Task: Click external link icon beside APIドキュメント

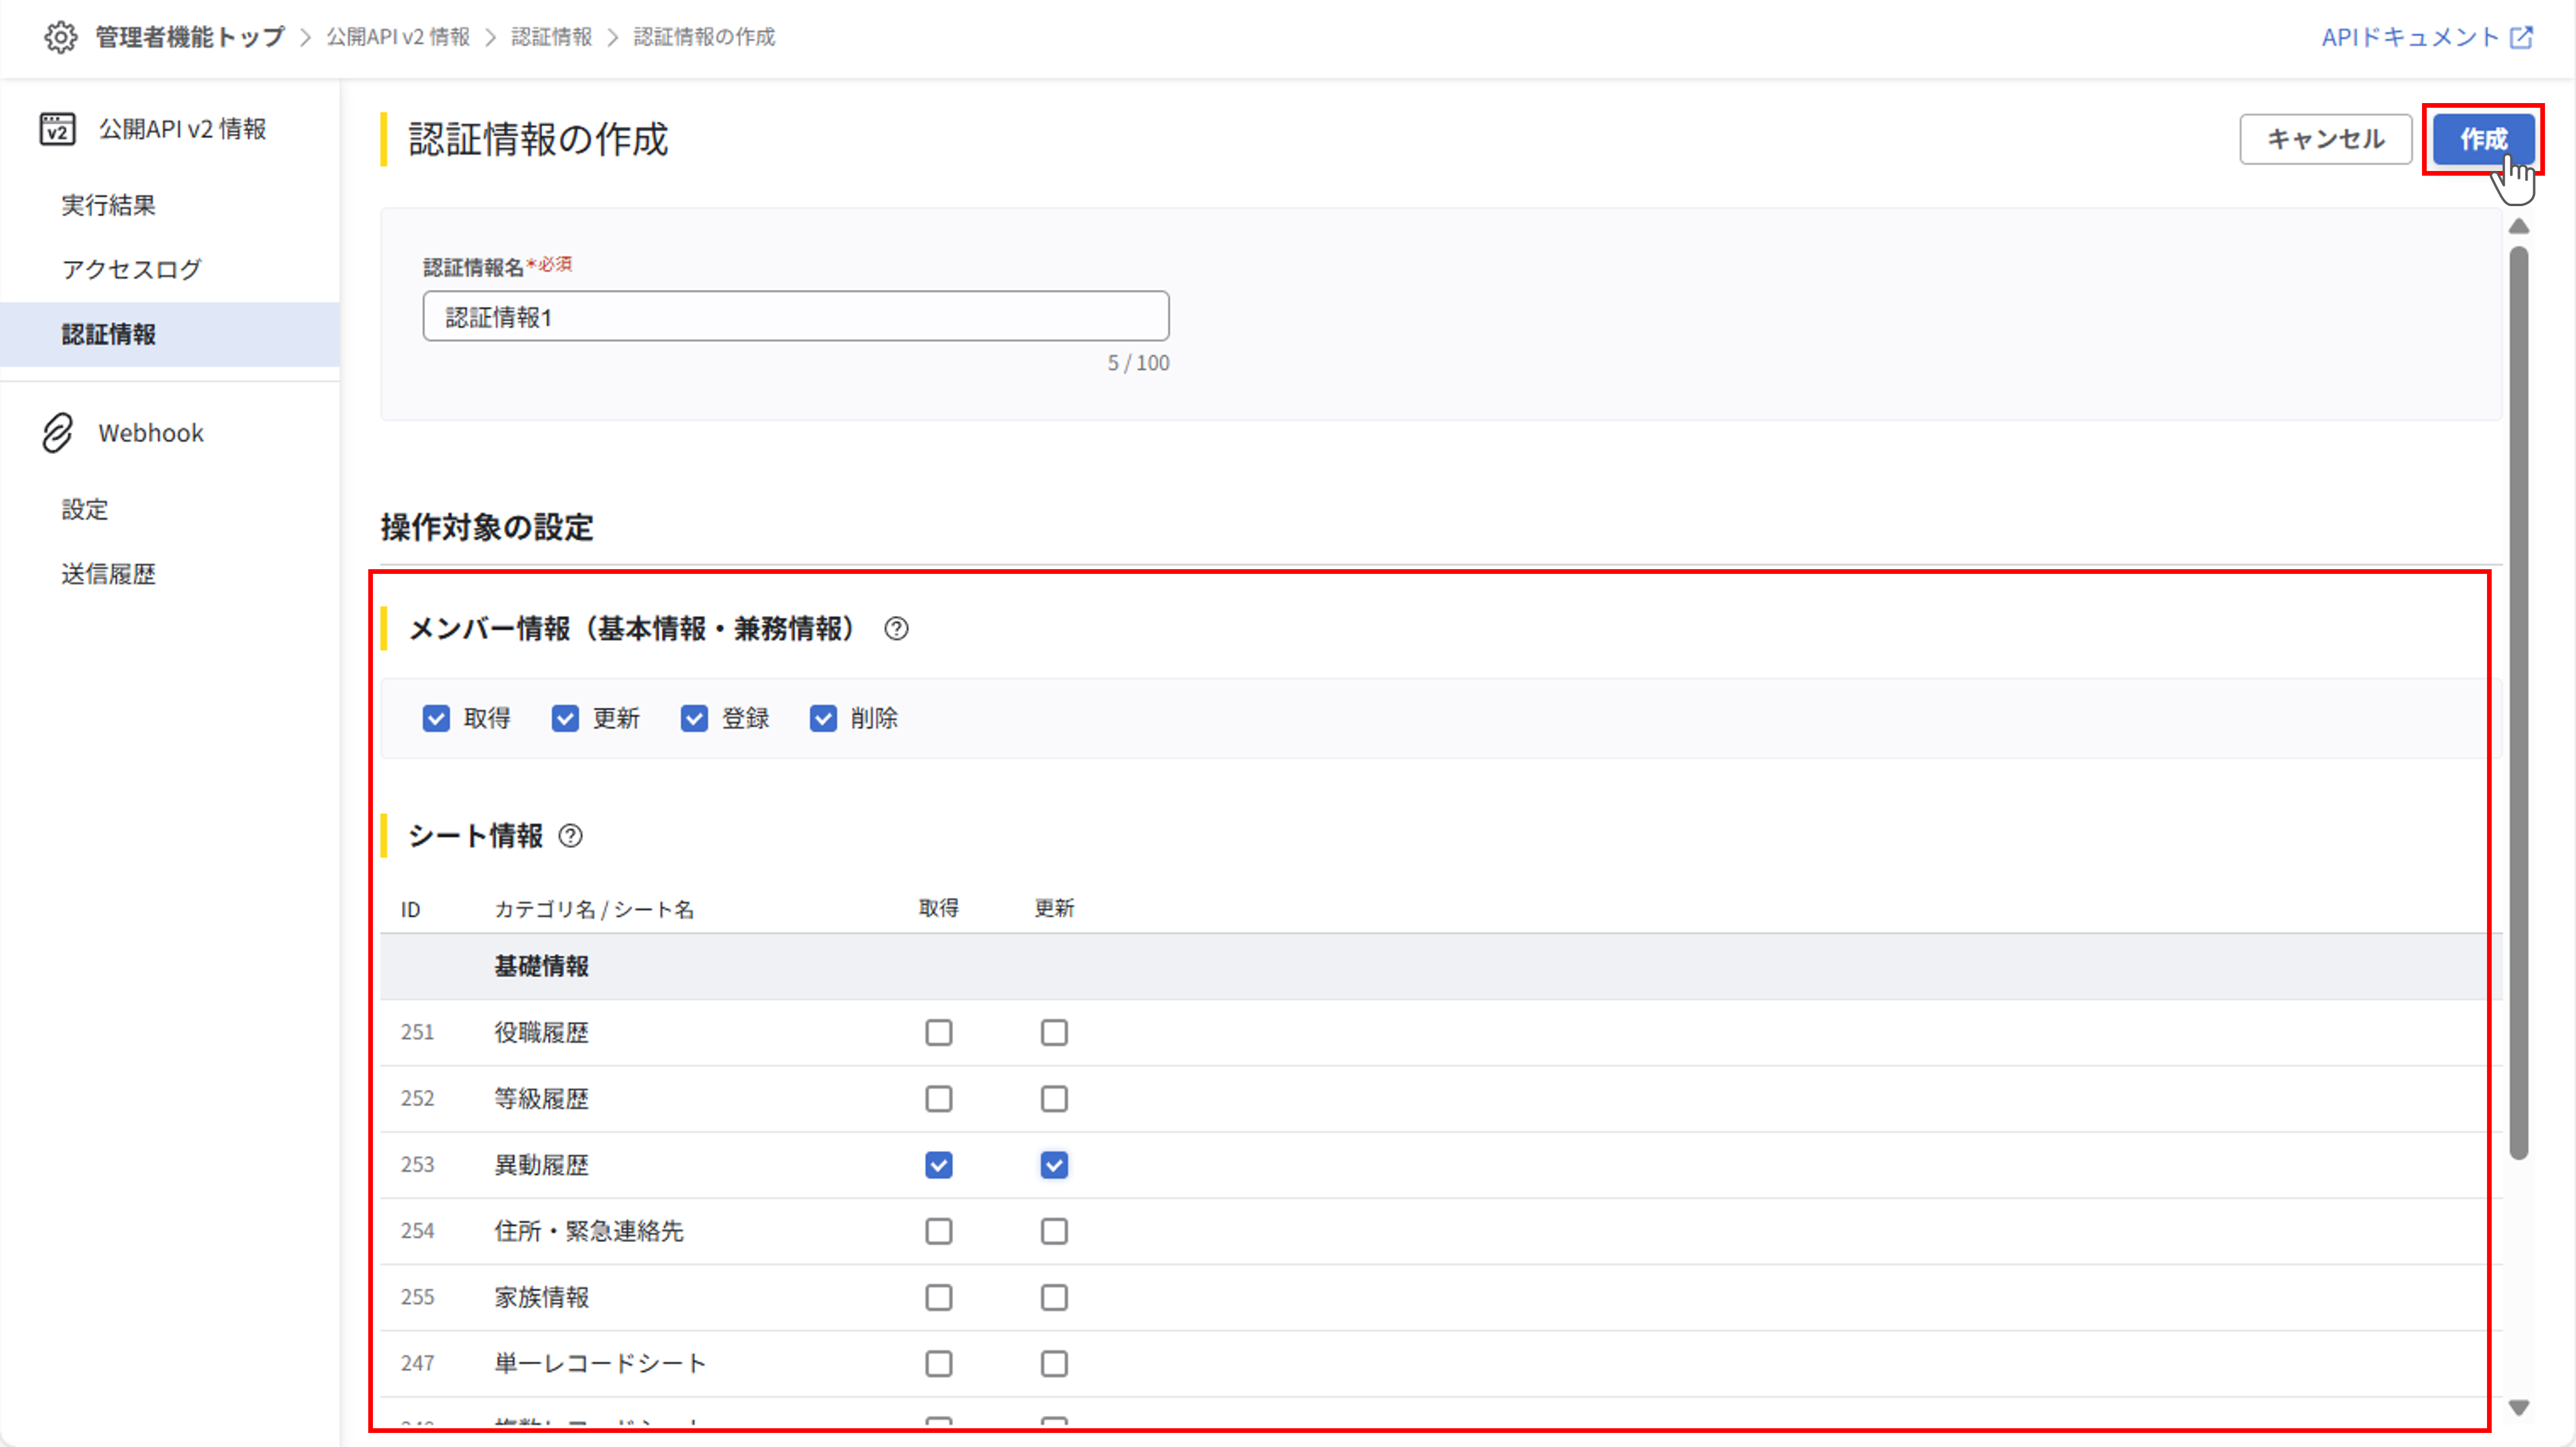Action: tap(2522, 37)
